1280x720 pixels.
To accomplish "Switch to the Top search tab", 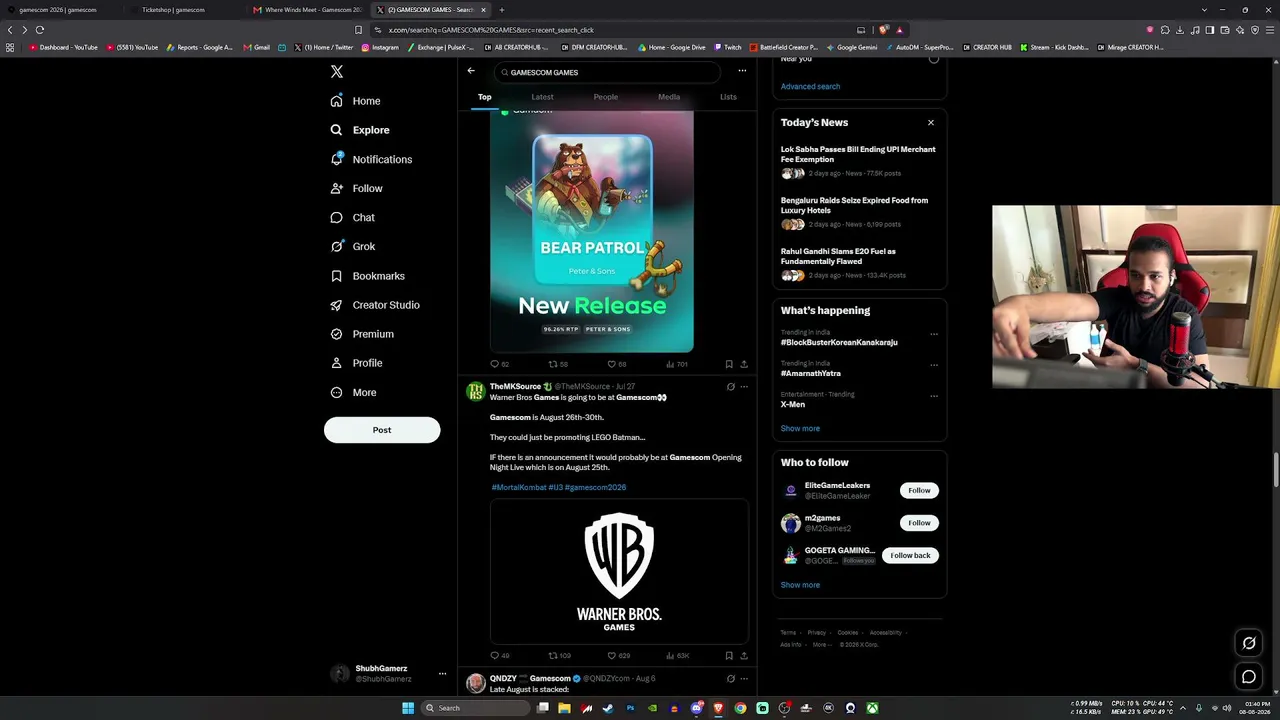I will 485,97.
